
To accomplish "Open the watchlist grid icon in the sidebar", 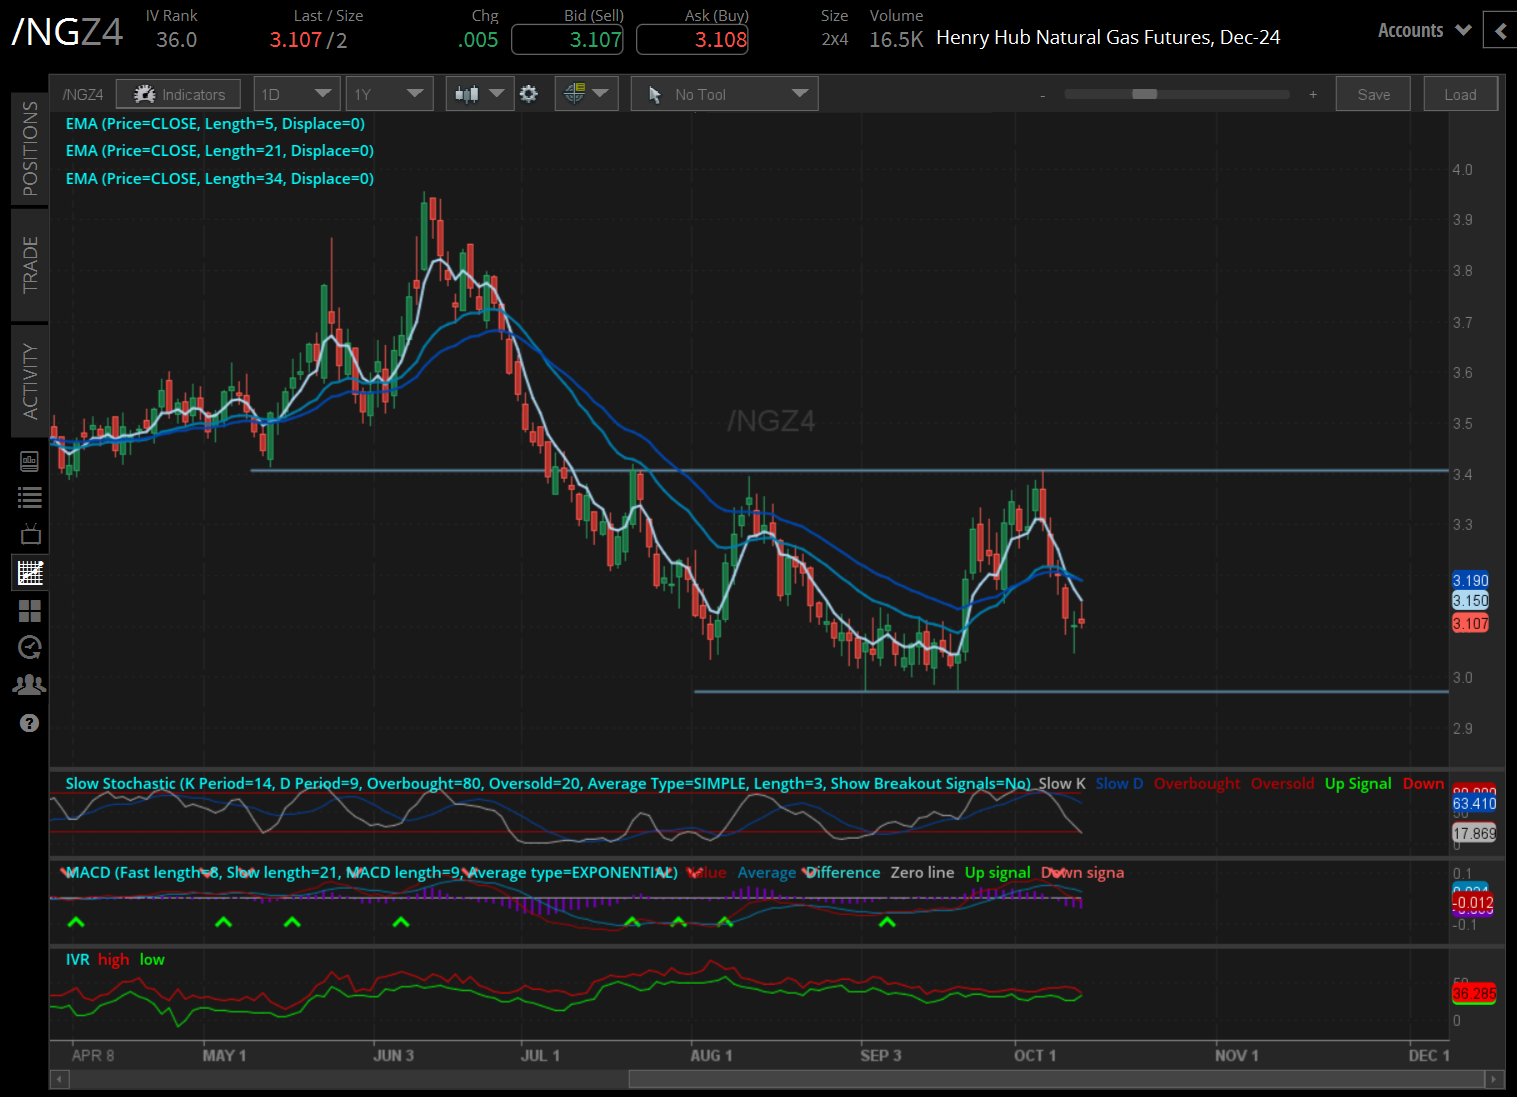I will point(30,611).
